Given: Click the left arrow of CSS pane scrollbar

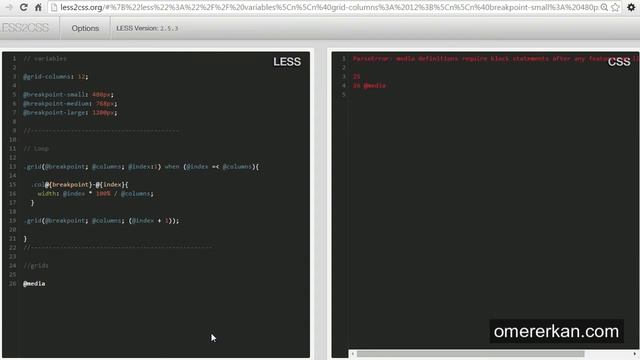Looking at the screenshot, I should click(x=353, y=354).
